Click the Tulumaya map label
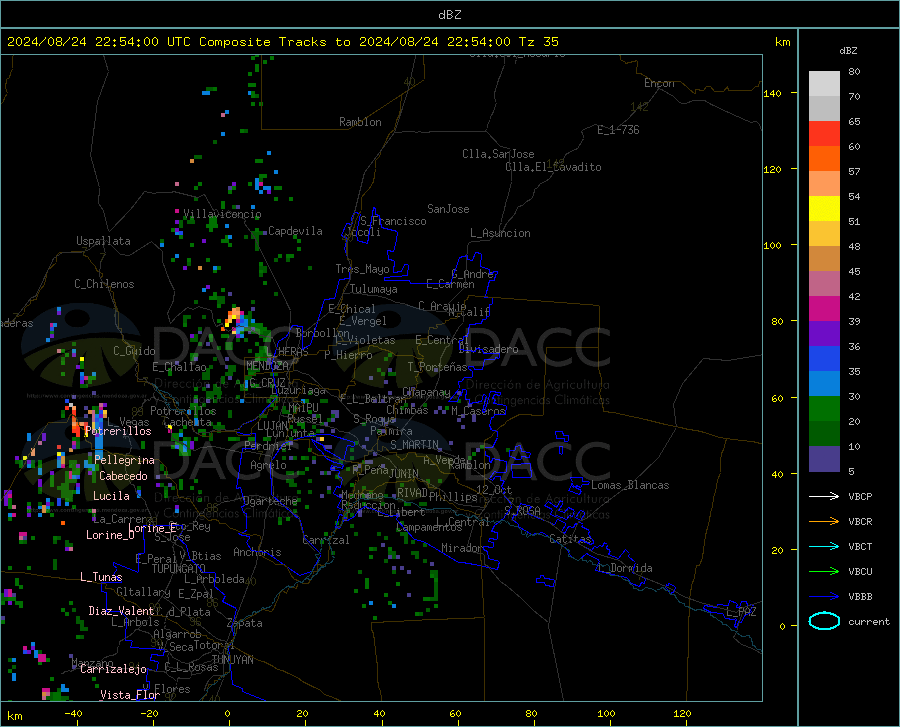Viewport: 900px width, 727px height. pyautogui.click(x=374, y=289)
